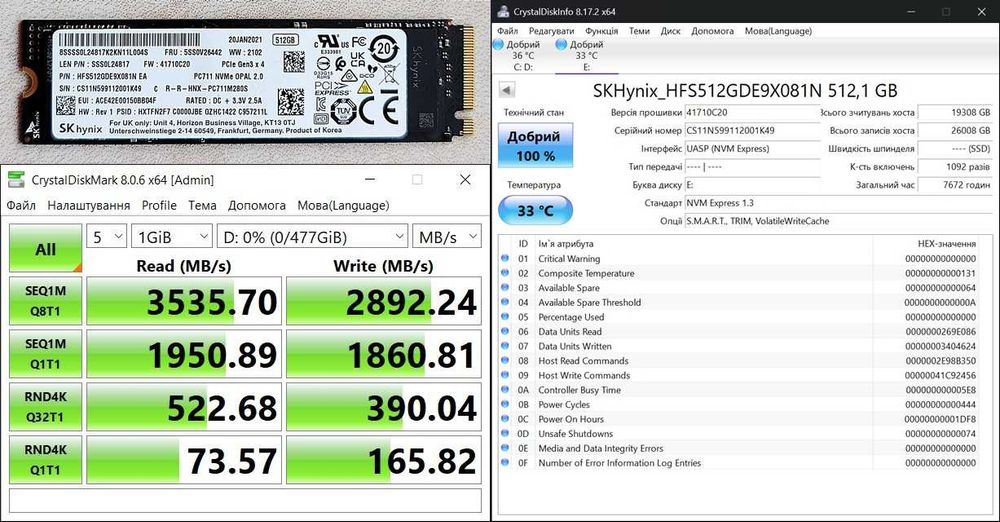Click status dot of Unsafe Shutdowns row
Image resolution: width=1000 pixels, height=522 pixels.
pos(505,434)
